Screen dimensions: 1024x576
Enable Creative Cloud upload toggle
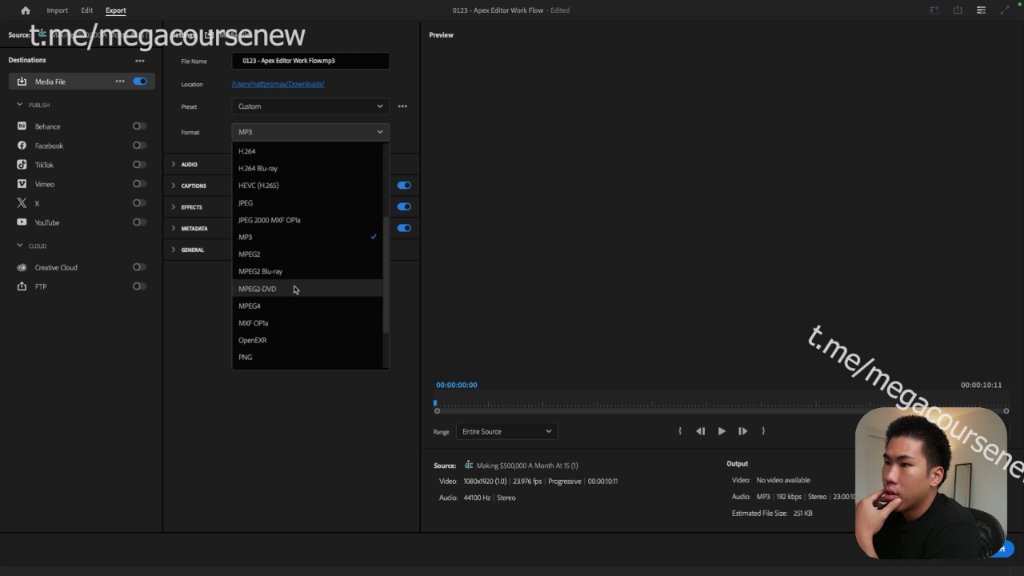tap(139, 267)
